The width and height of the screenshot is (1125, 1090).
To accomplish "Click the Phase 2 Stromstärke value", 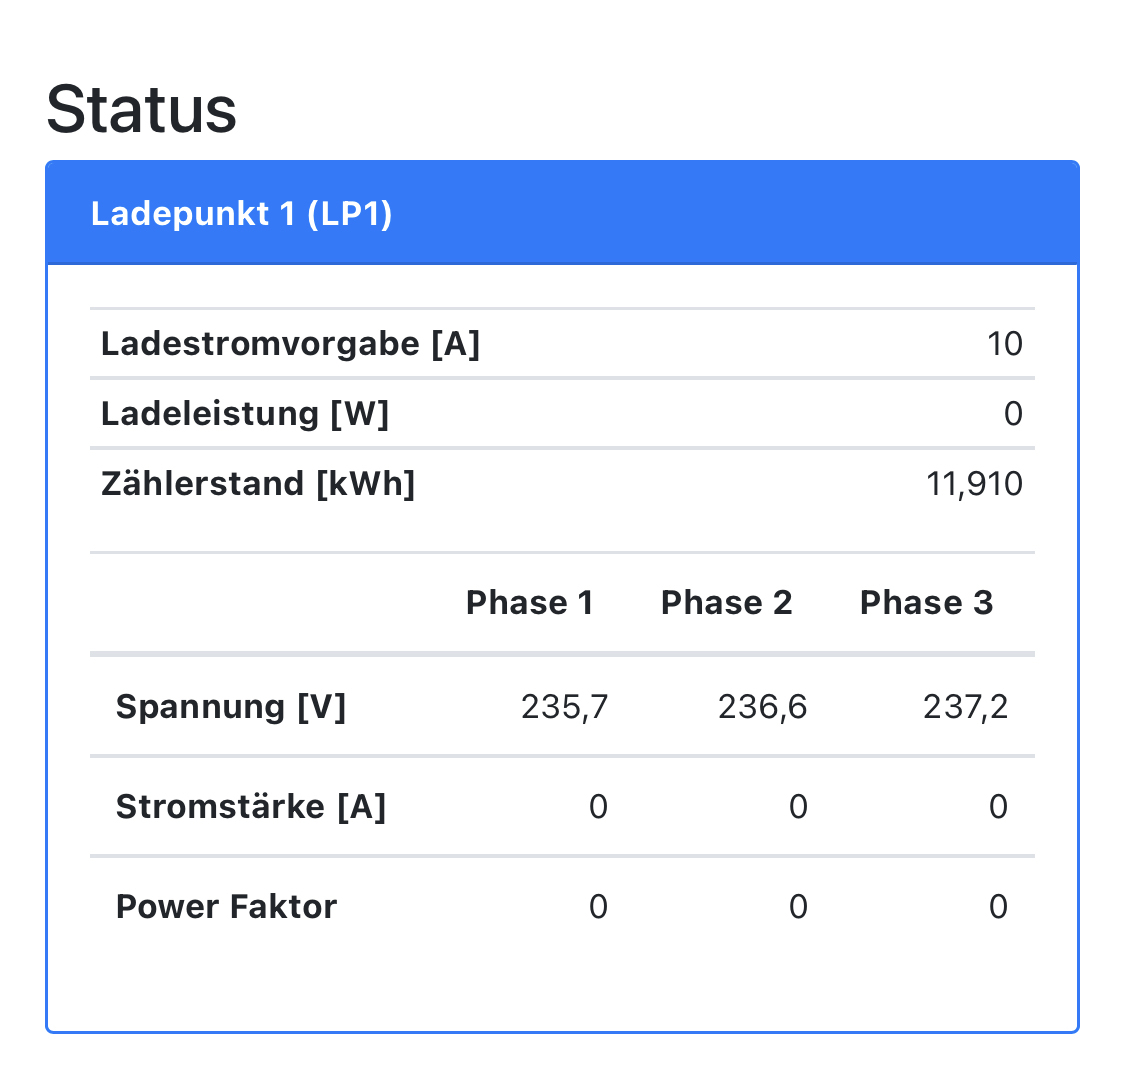I will [x=797, y=807].
